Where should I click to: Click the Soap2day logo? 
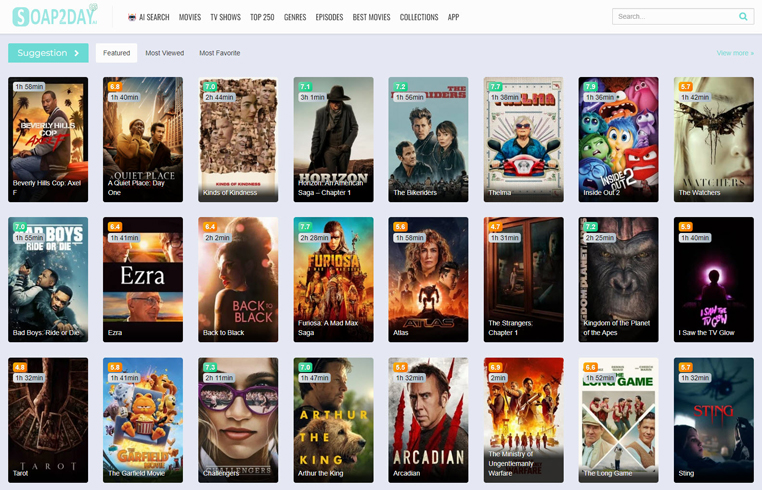point(54,16)
